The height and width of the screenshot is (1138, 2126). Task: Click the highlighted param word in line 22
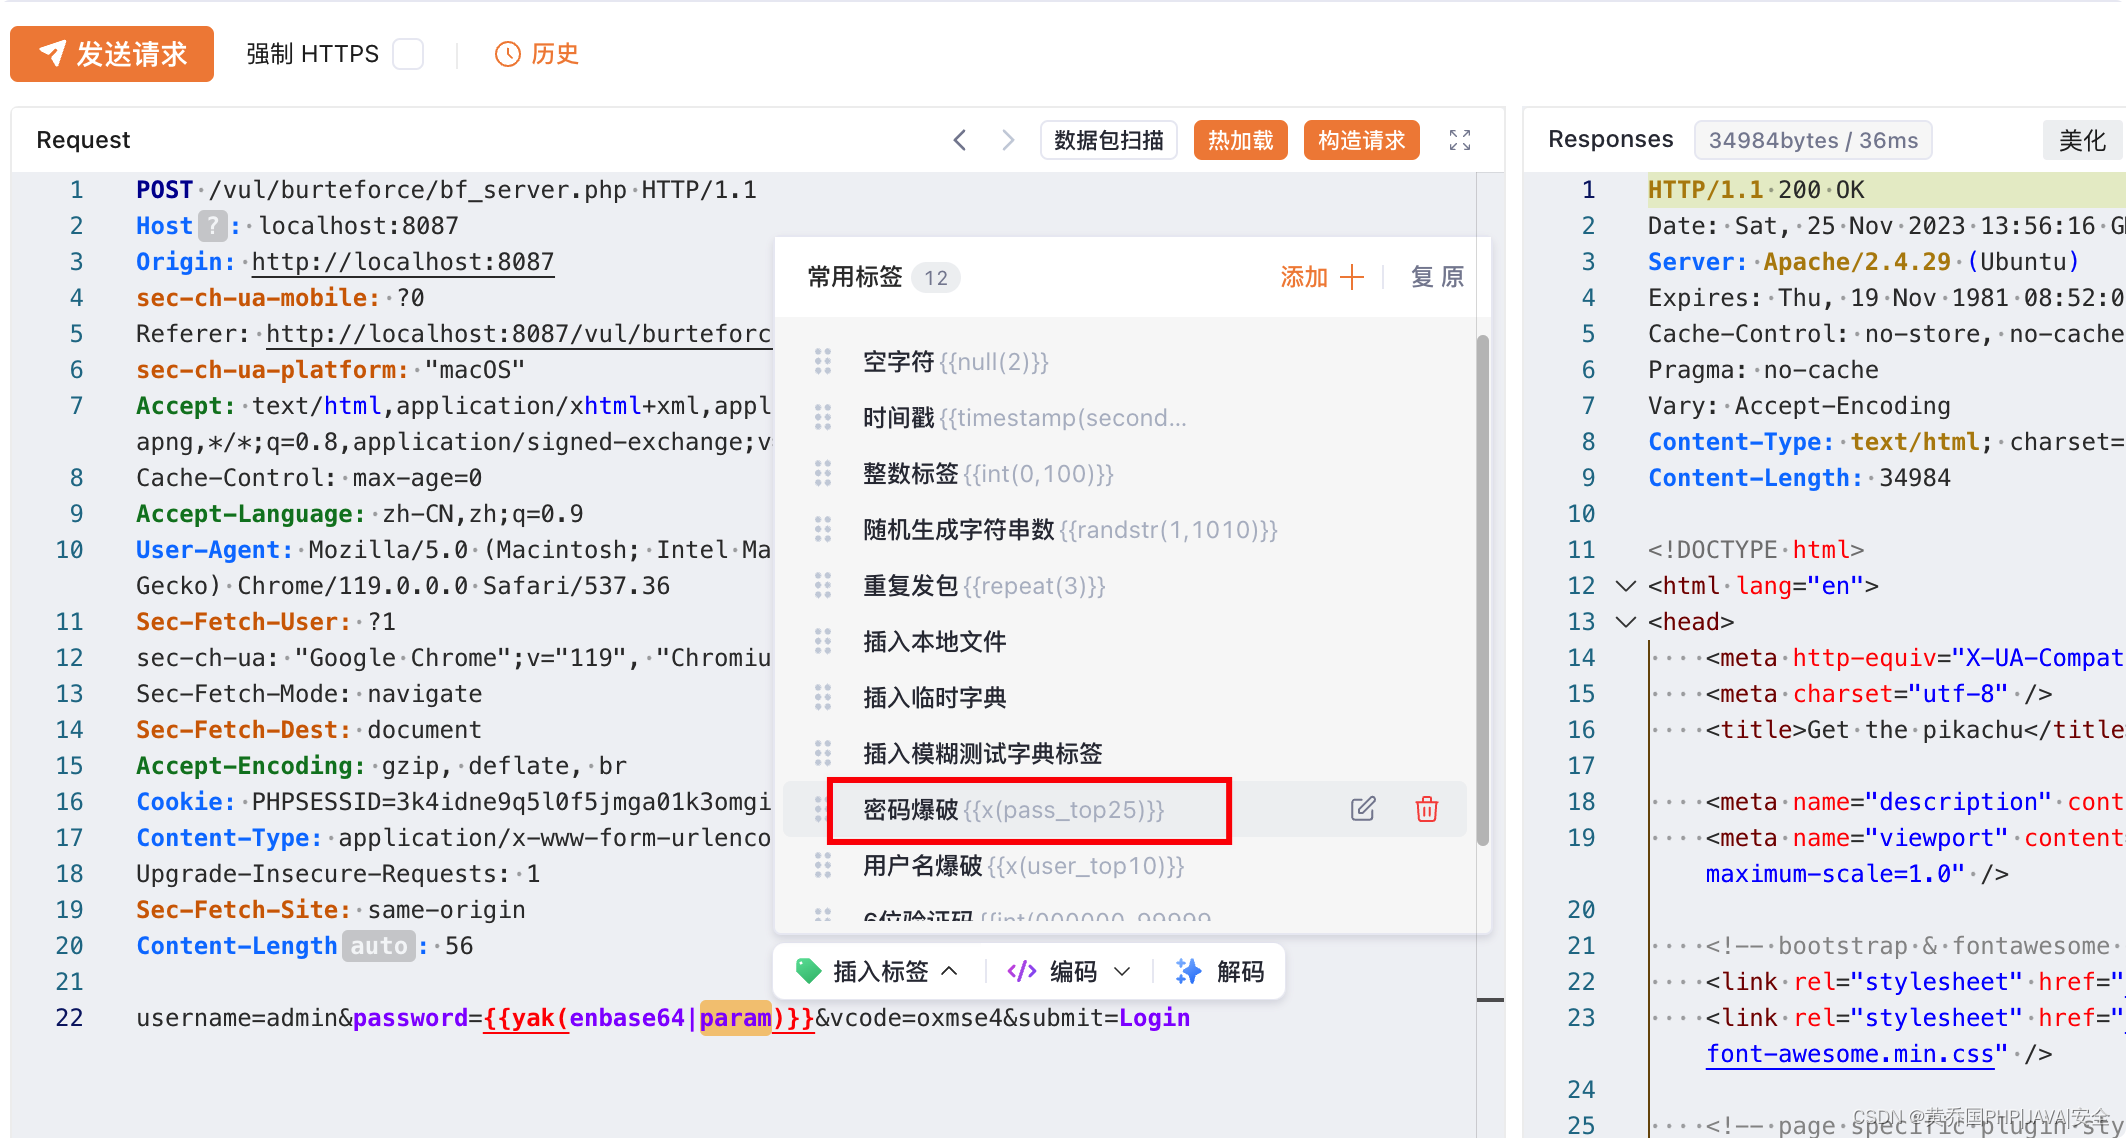tap(735, 1018)
